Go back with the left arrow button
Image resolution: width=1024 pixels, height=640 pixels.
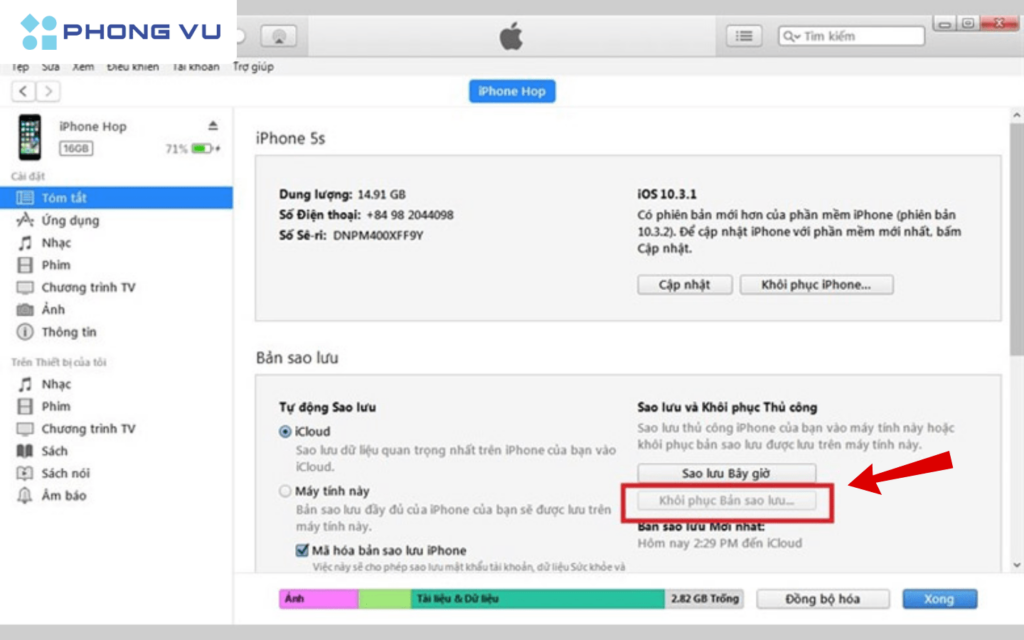23,91
